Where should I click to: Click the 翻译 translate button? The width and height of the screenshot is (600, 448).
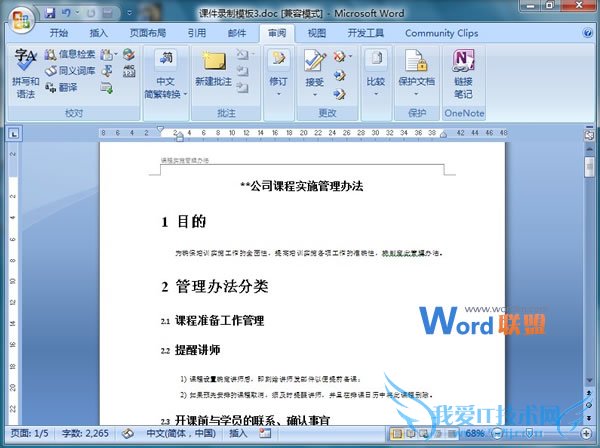(61, 87)
